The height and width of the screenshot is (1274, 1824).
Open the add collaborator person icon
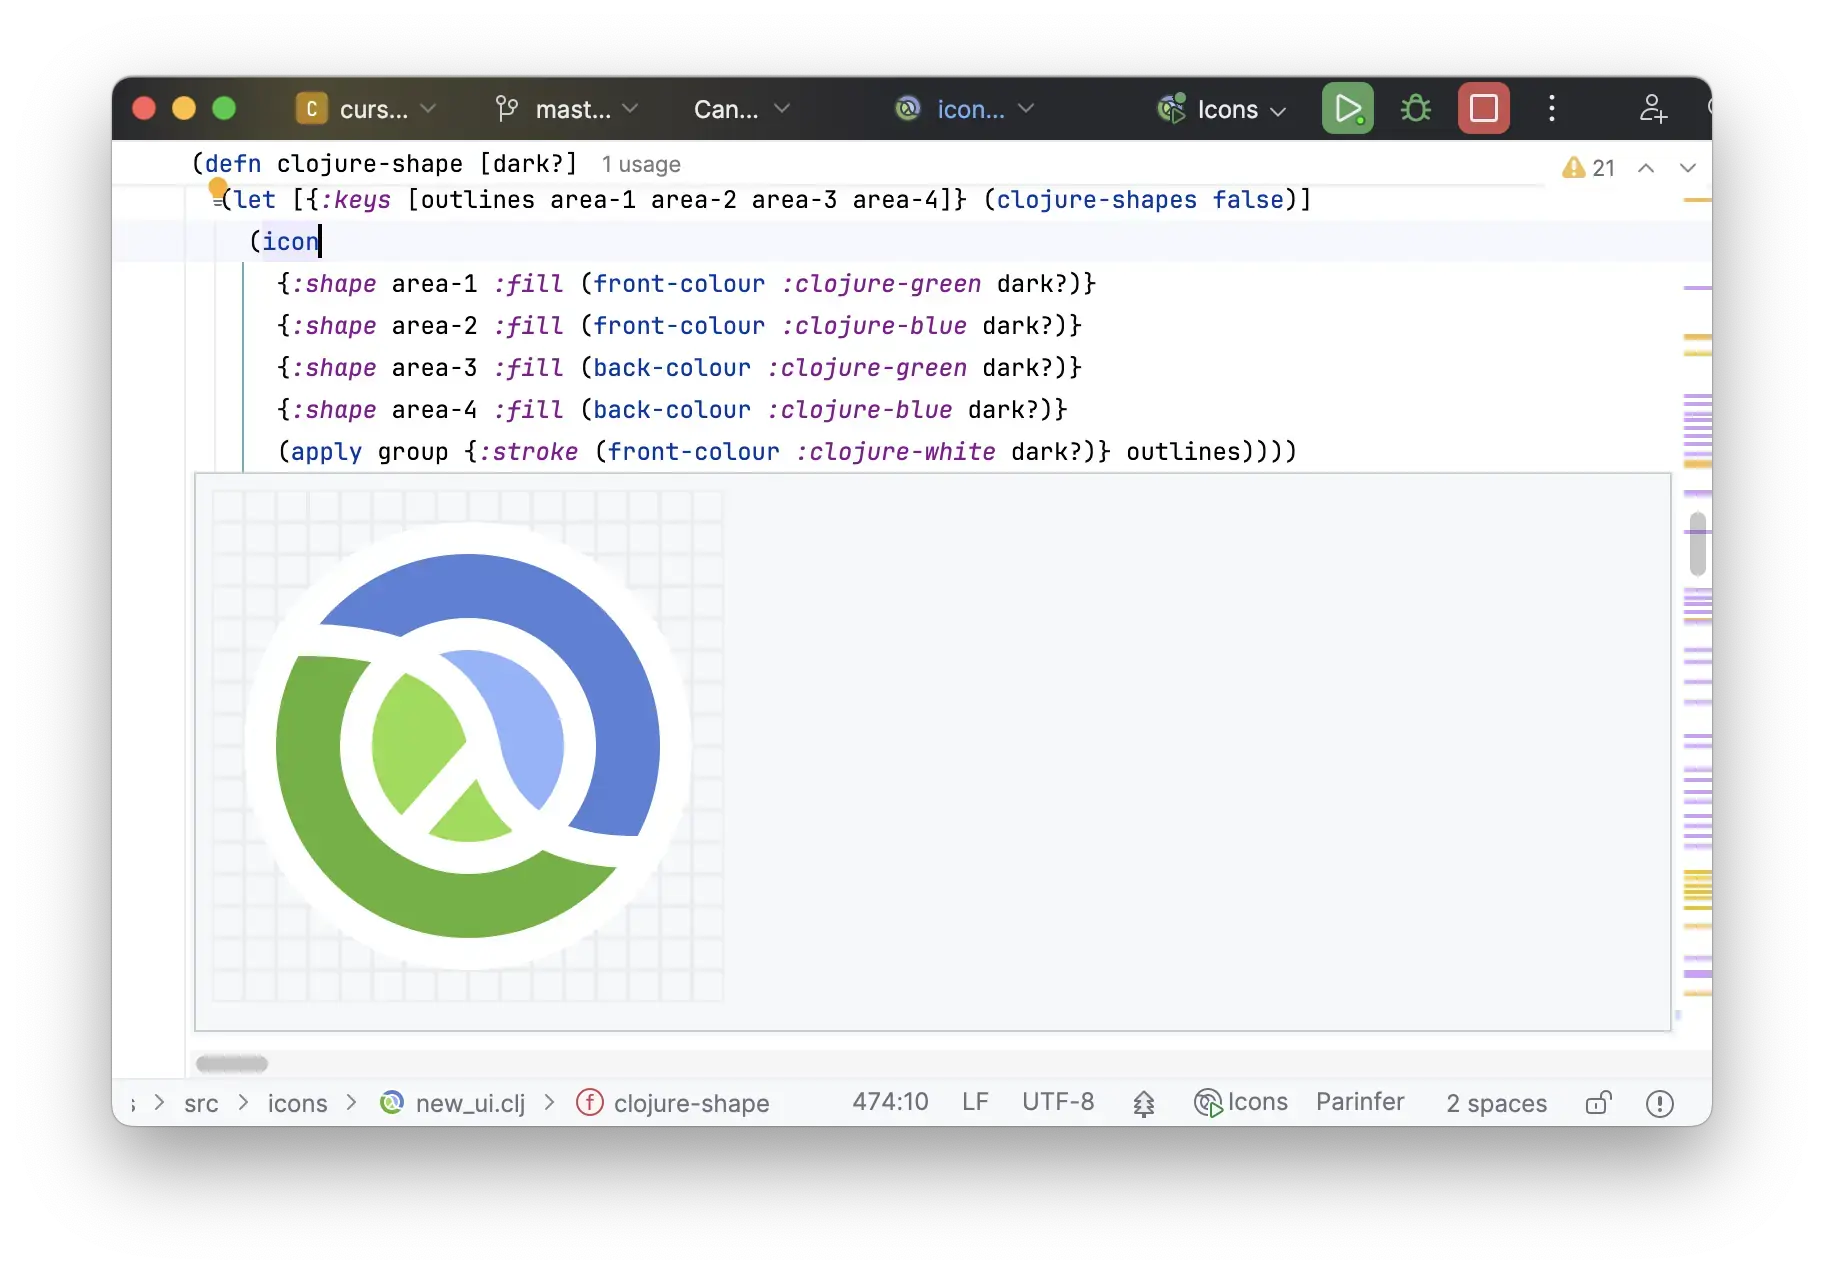(1652, 108)
